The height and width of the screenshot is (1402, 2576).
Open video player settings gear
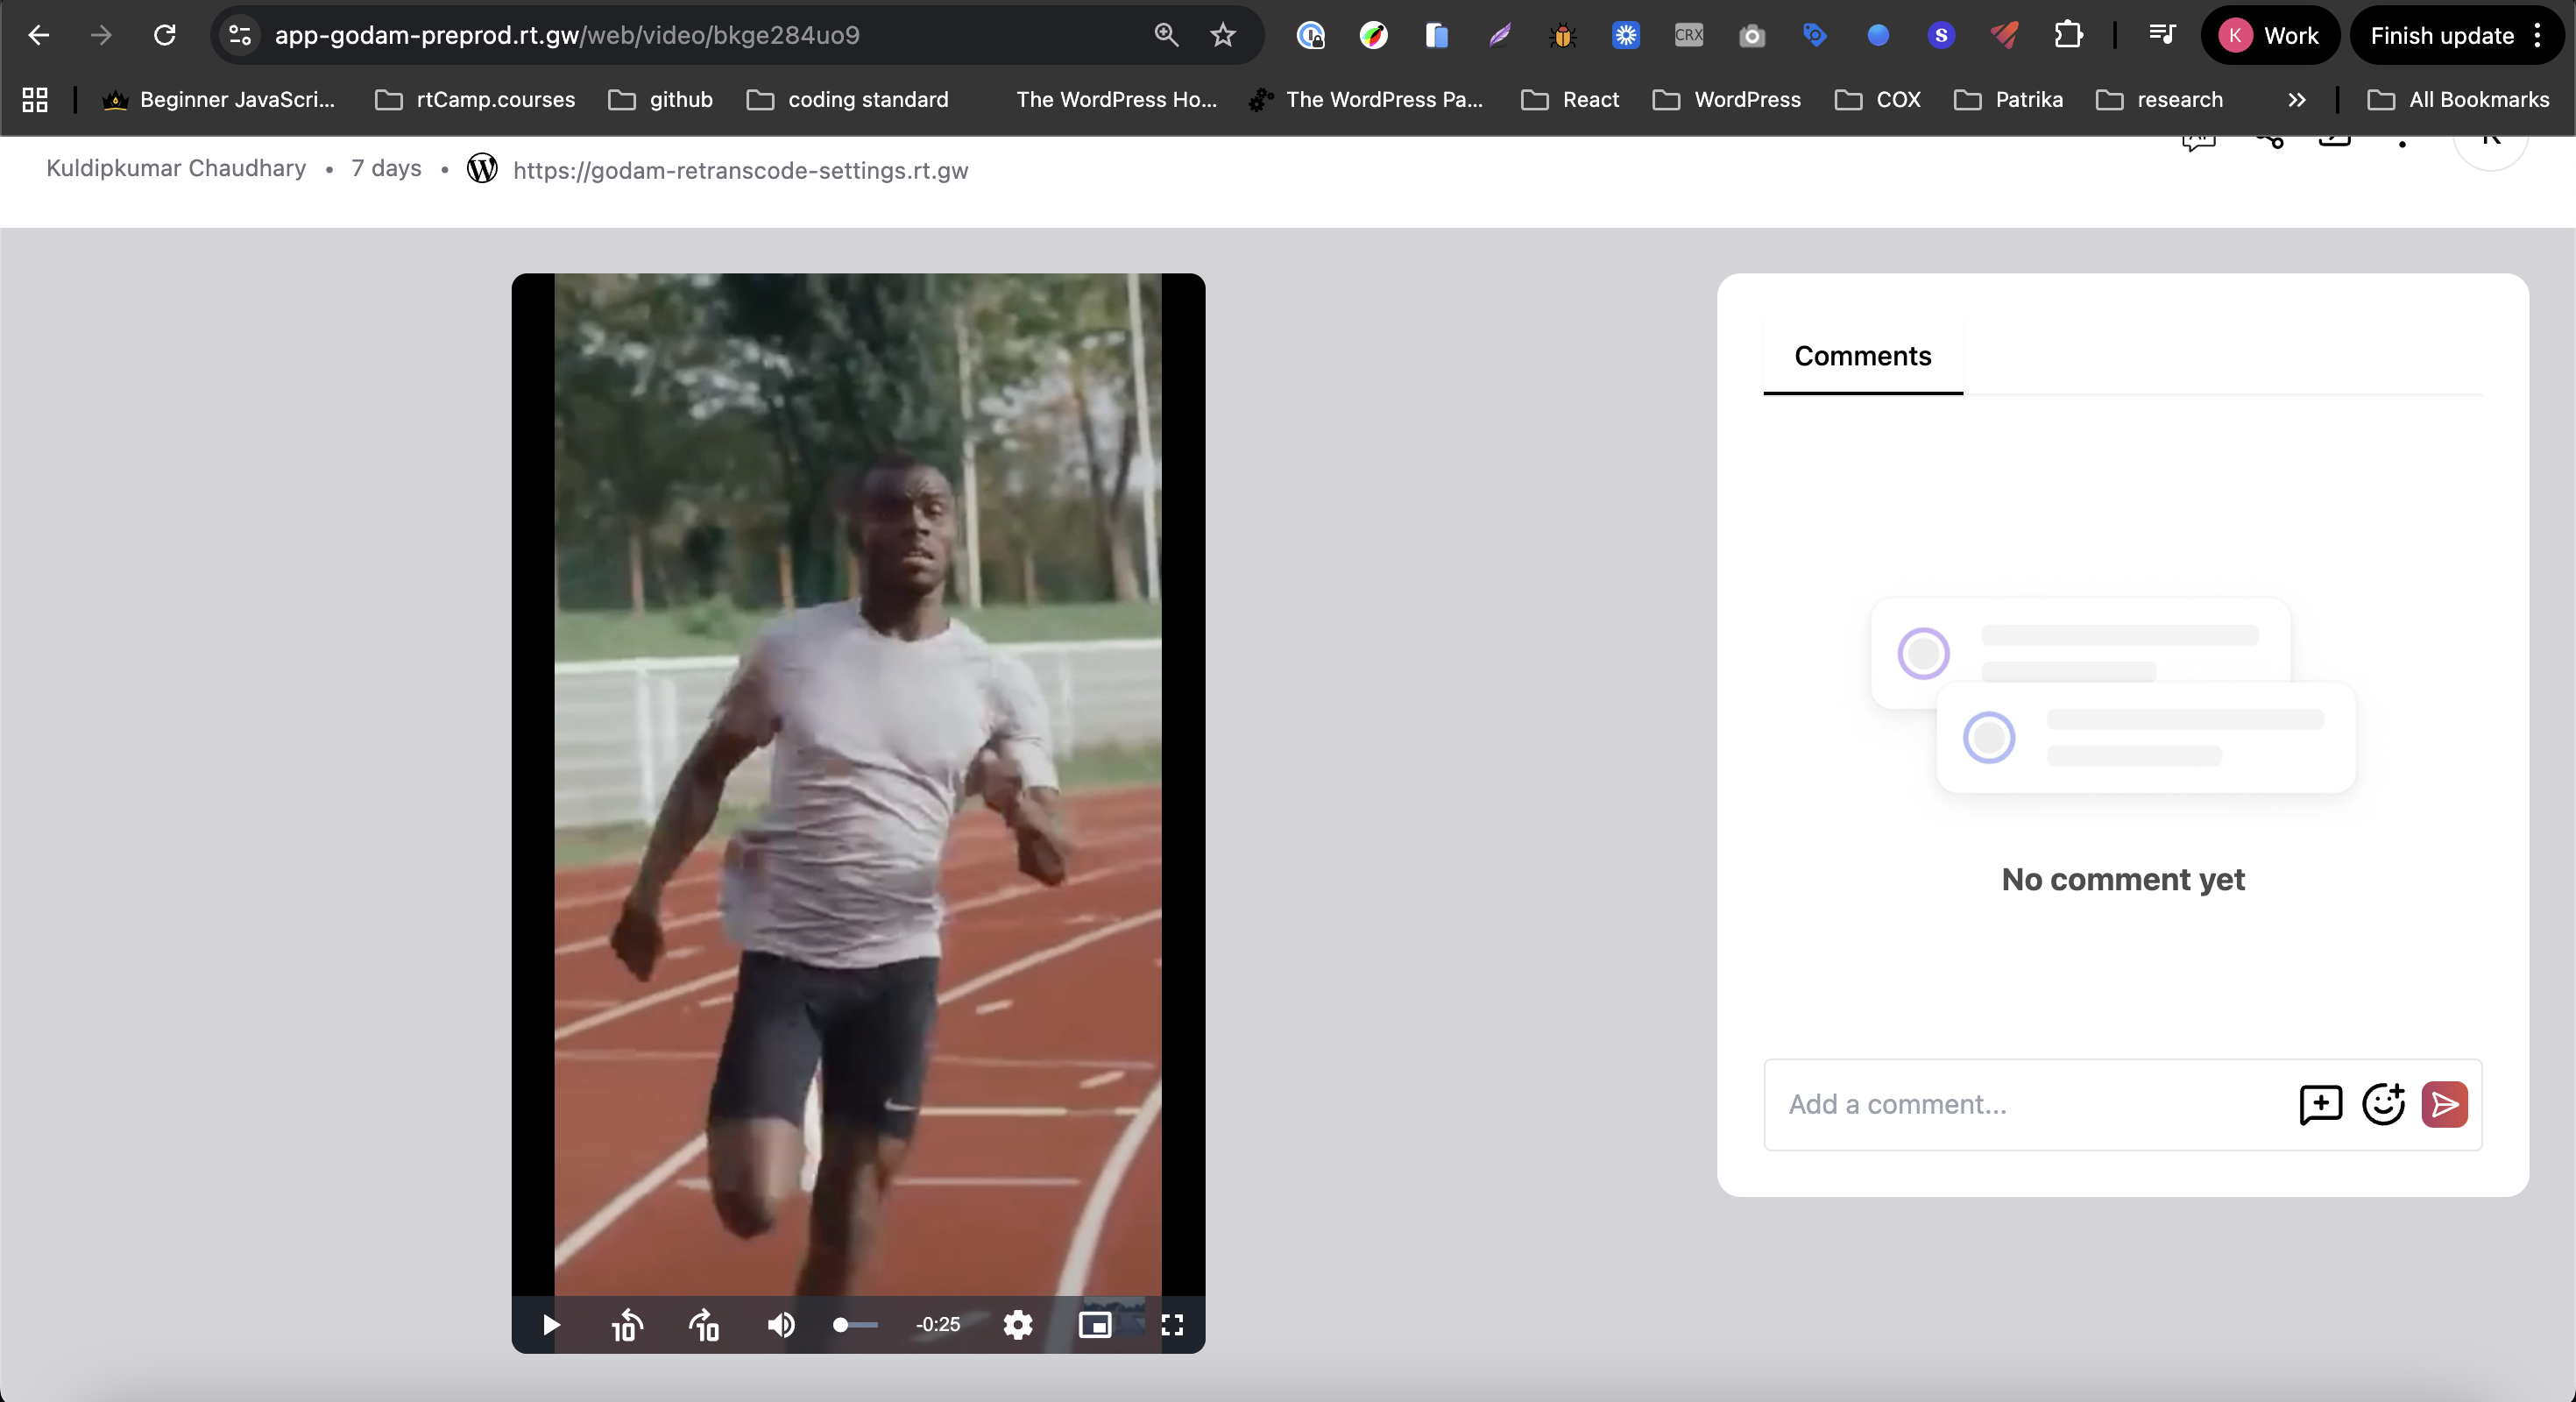[1018, 1325]
